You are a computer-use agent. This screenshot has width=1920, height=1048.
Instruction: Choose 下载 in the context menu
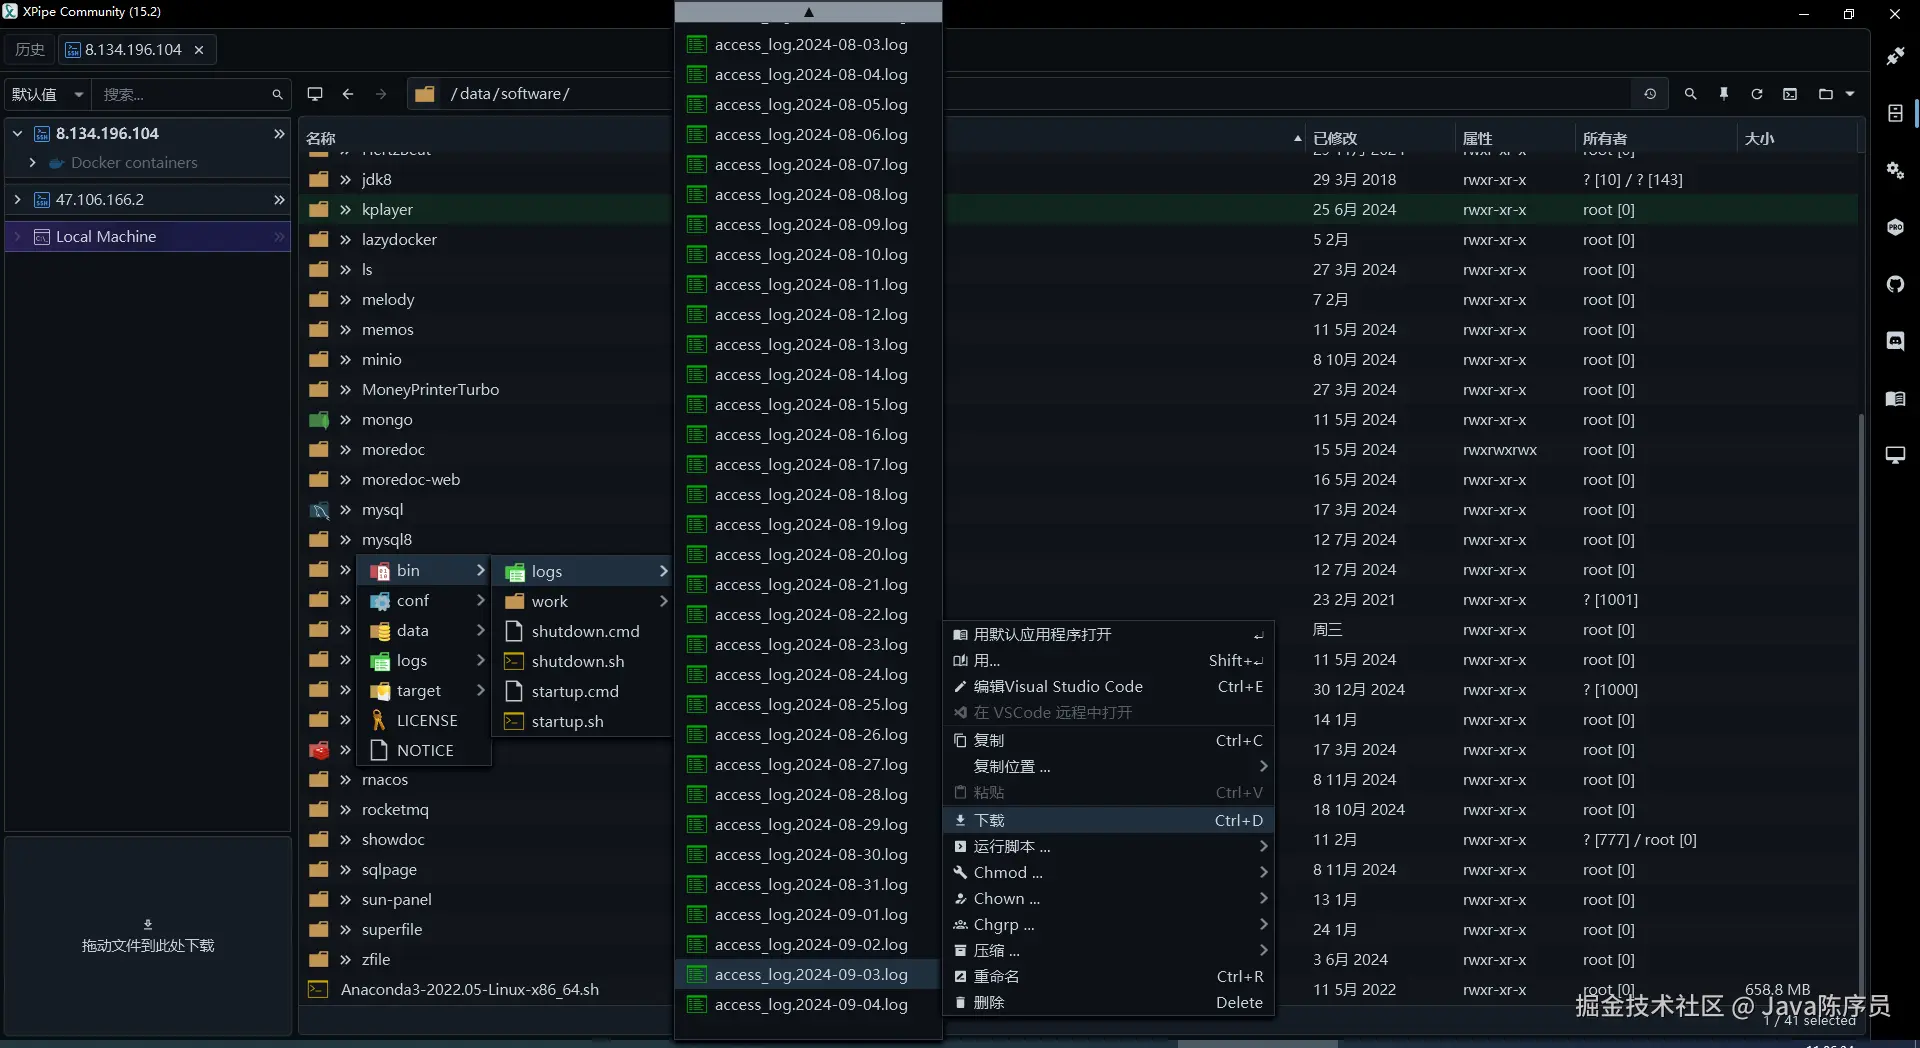(1108, 821)
